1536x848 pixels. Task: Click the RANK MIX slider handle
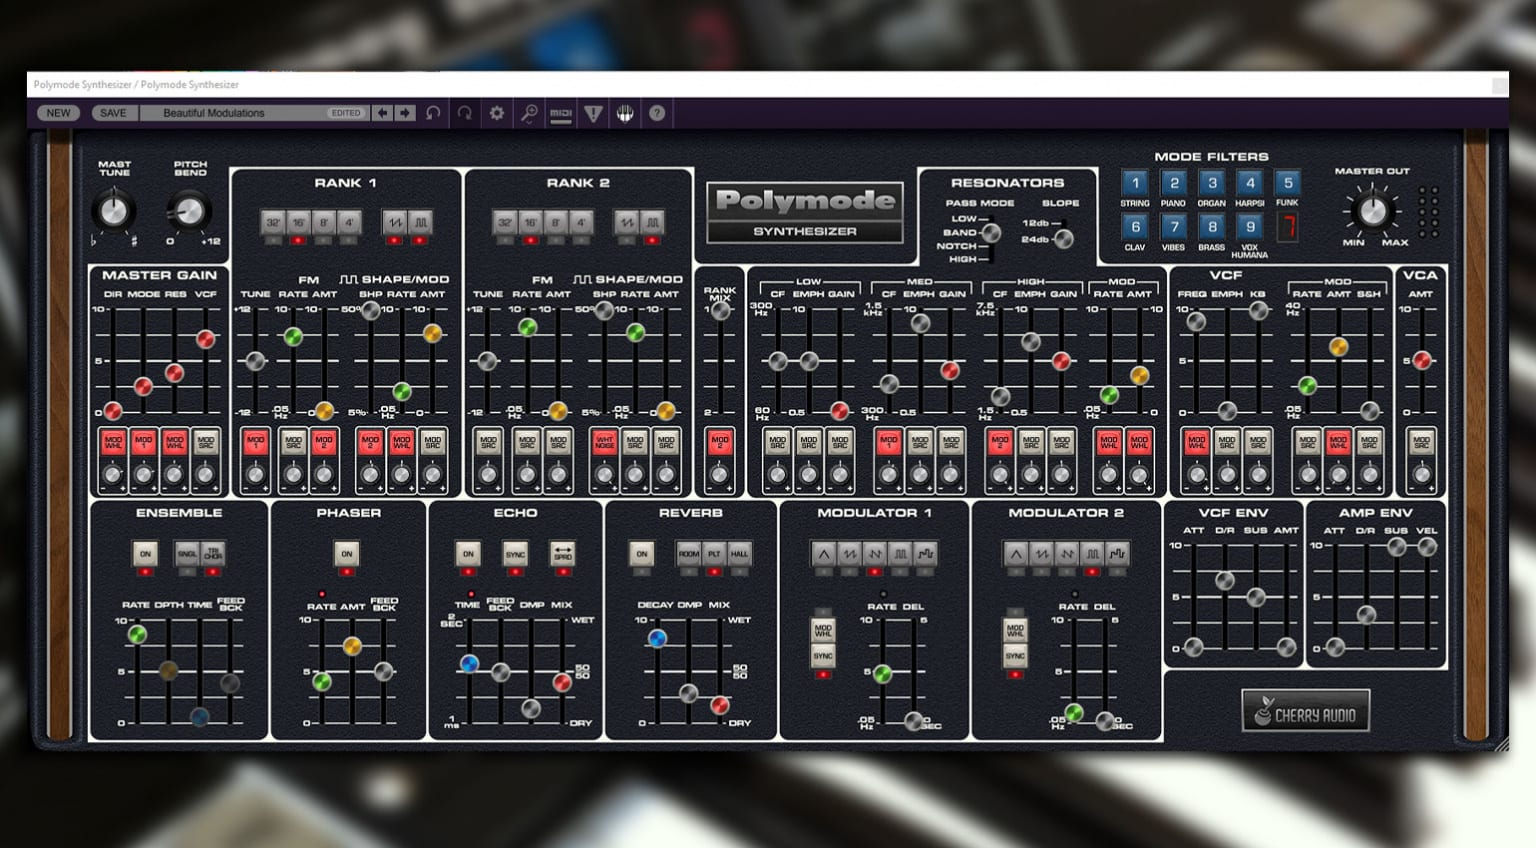coord(718,312)
